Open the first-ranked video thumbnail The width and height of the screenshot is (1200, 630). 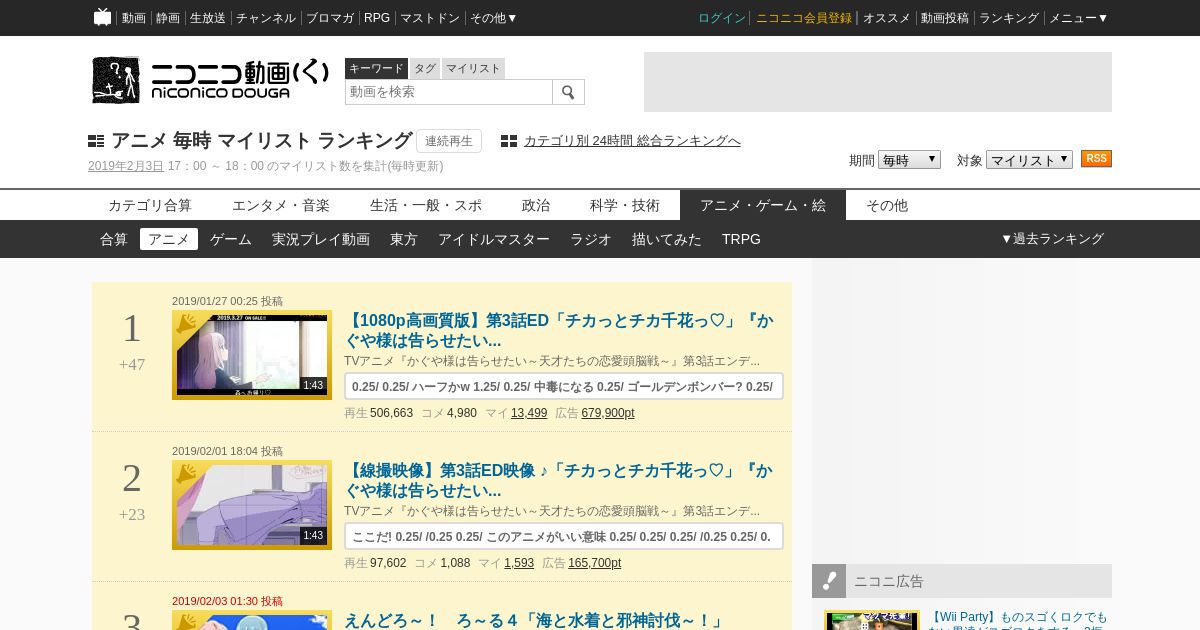[252, 355]
